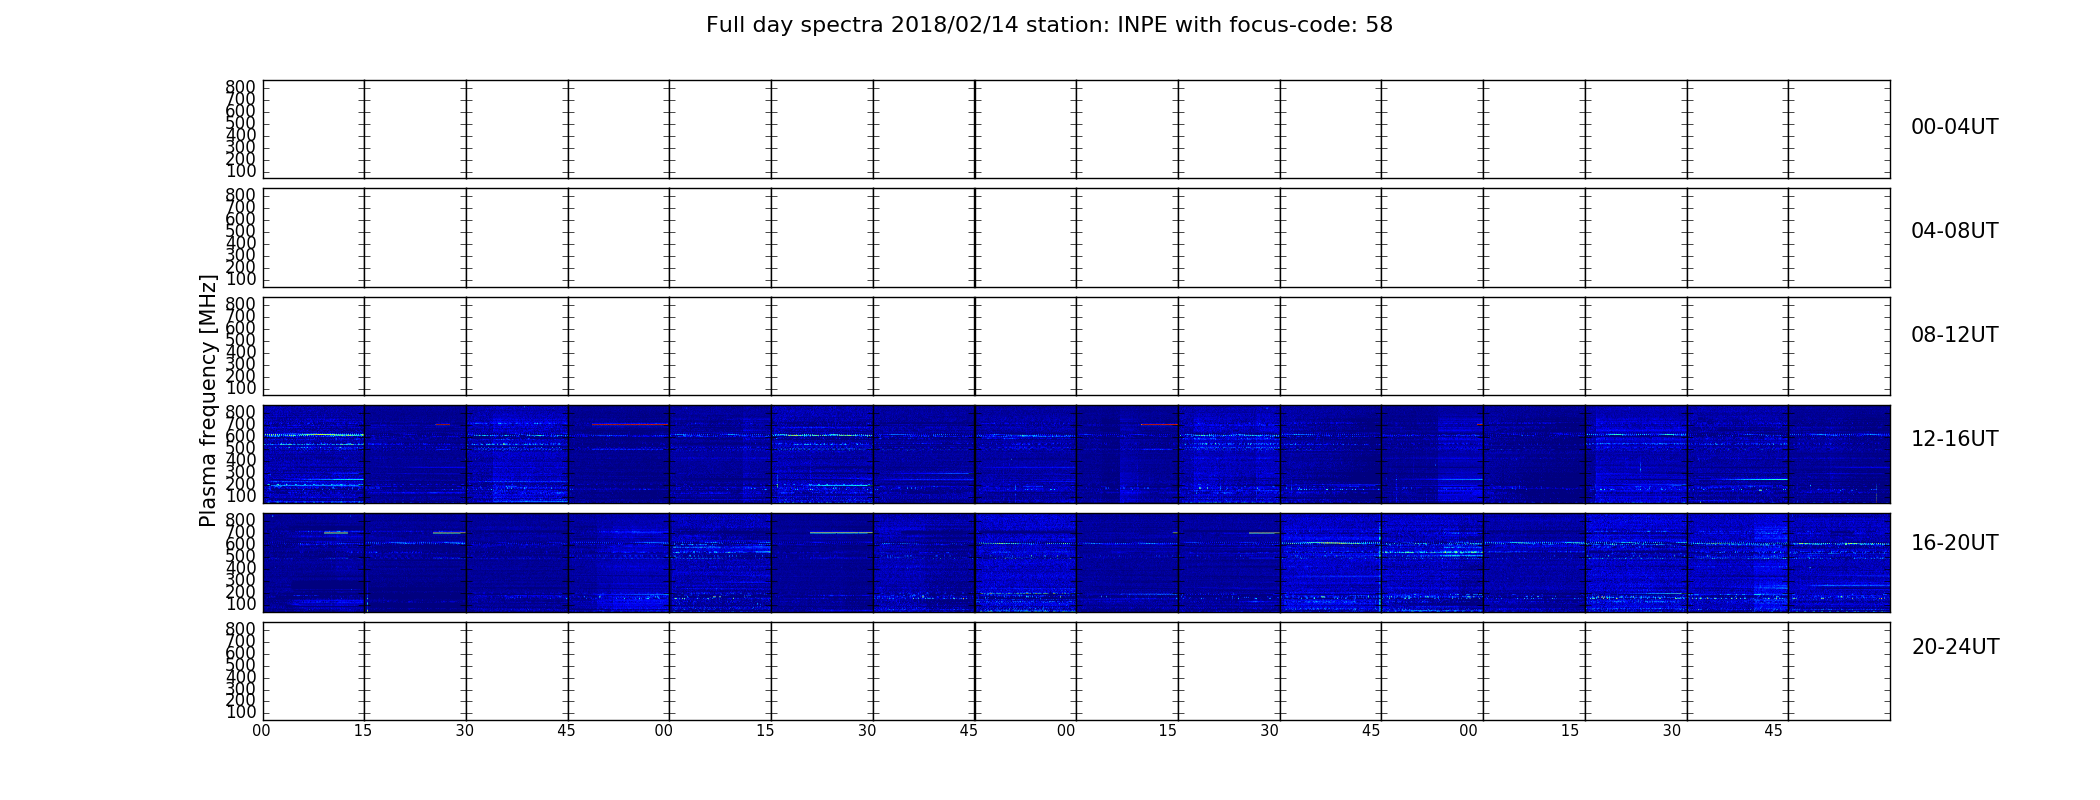The width and height of the screenshot is (2100, 800).
Task: Open the 12-16UT spectrogram panel
Action: [1076, 454]
